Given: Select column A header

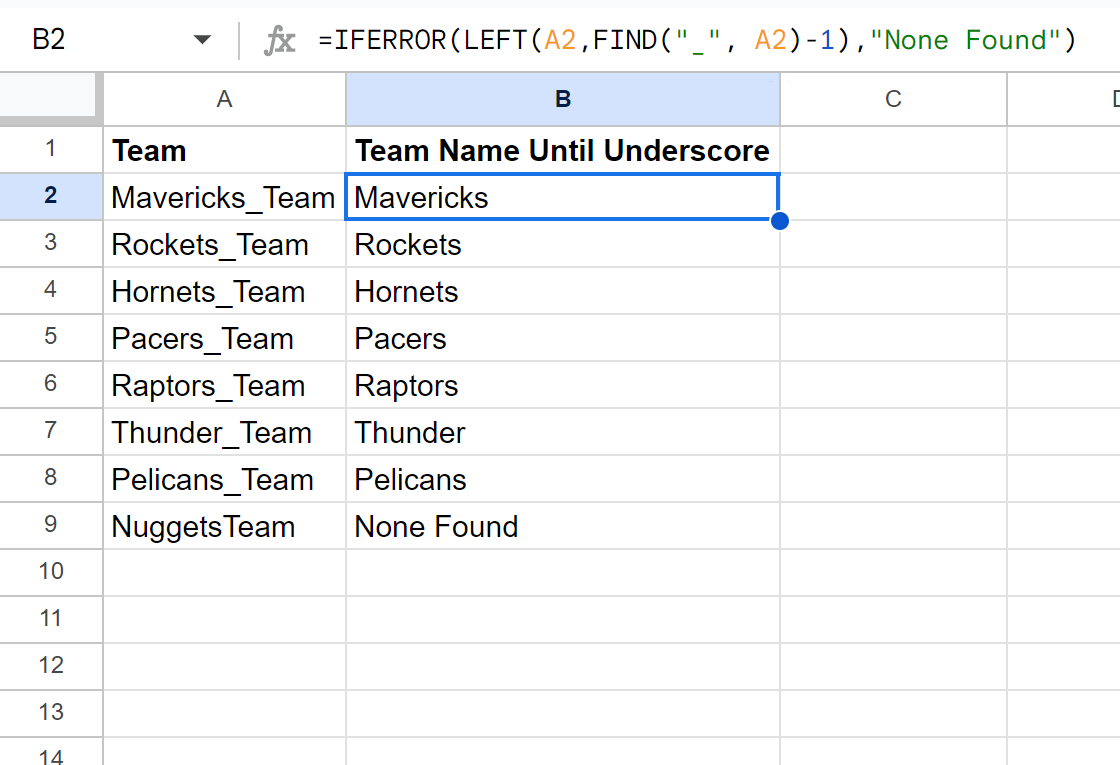Looking at the screenshot, I should pyautogui.click(x=224, y=99).
